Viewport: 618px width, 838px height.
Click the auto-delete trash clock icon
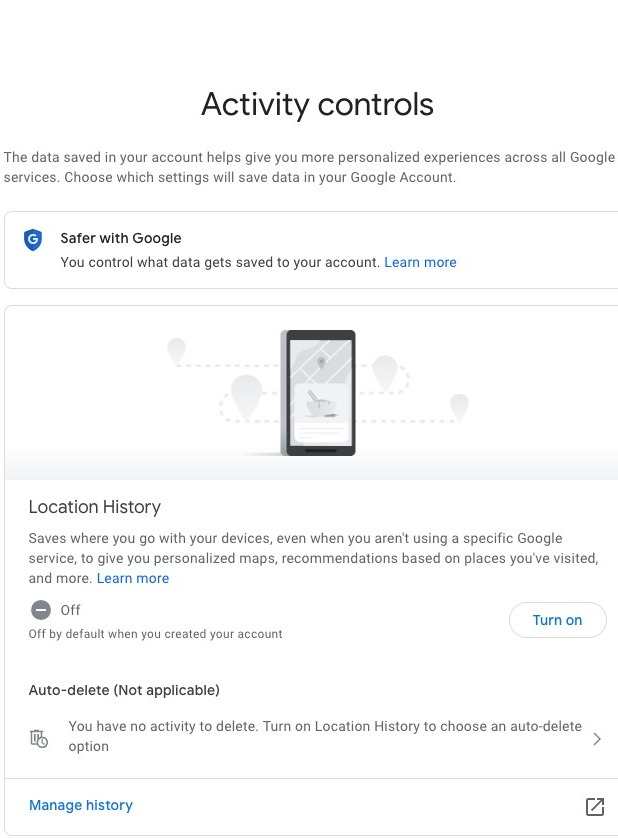click(x=39, y=739)
